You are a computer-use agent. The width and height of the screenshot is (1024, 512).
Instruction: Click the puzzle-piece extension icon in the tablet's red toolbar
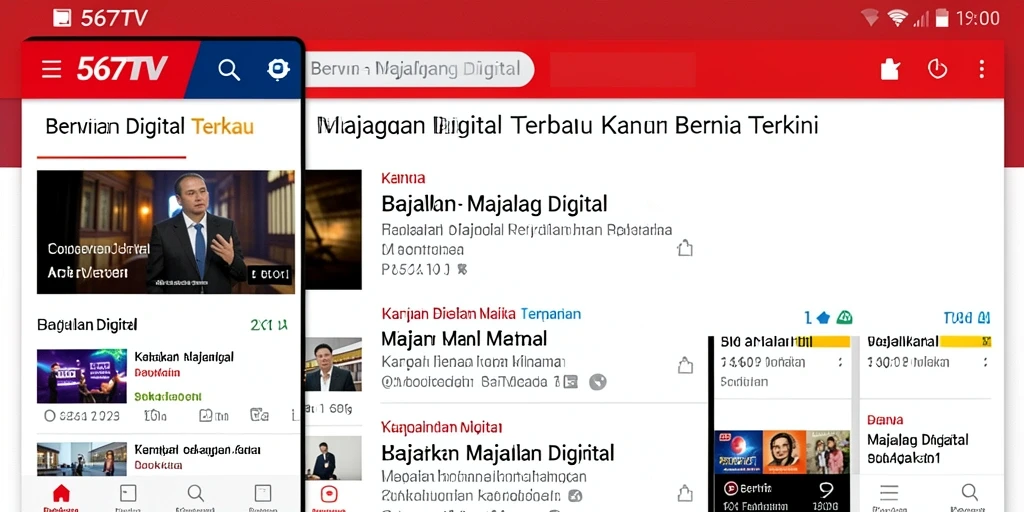pos(890,69)
